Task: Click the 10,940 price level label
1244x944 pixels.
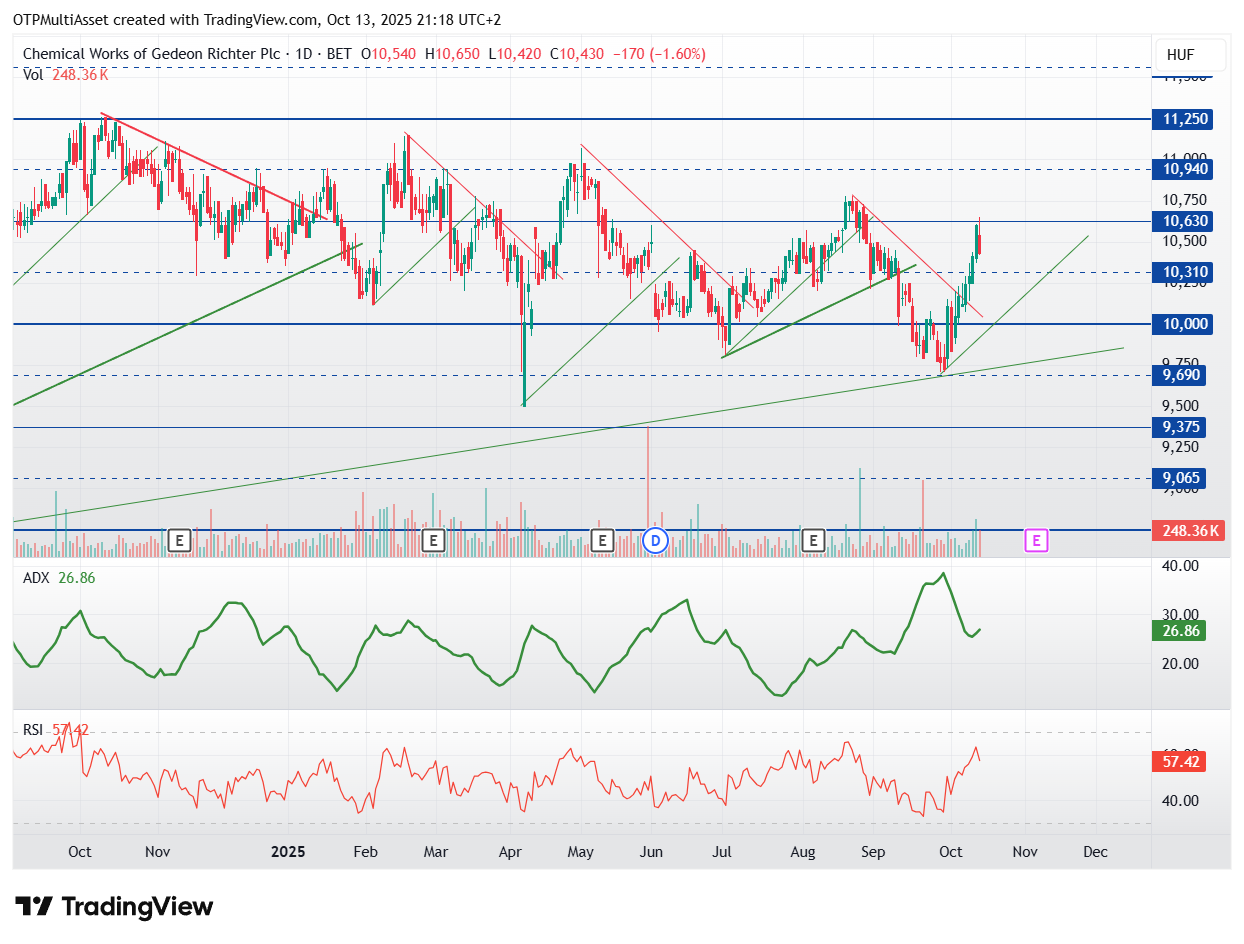Action: (1188, 170)
